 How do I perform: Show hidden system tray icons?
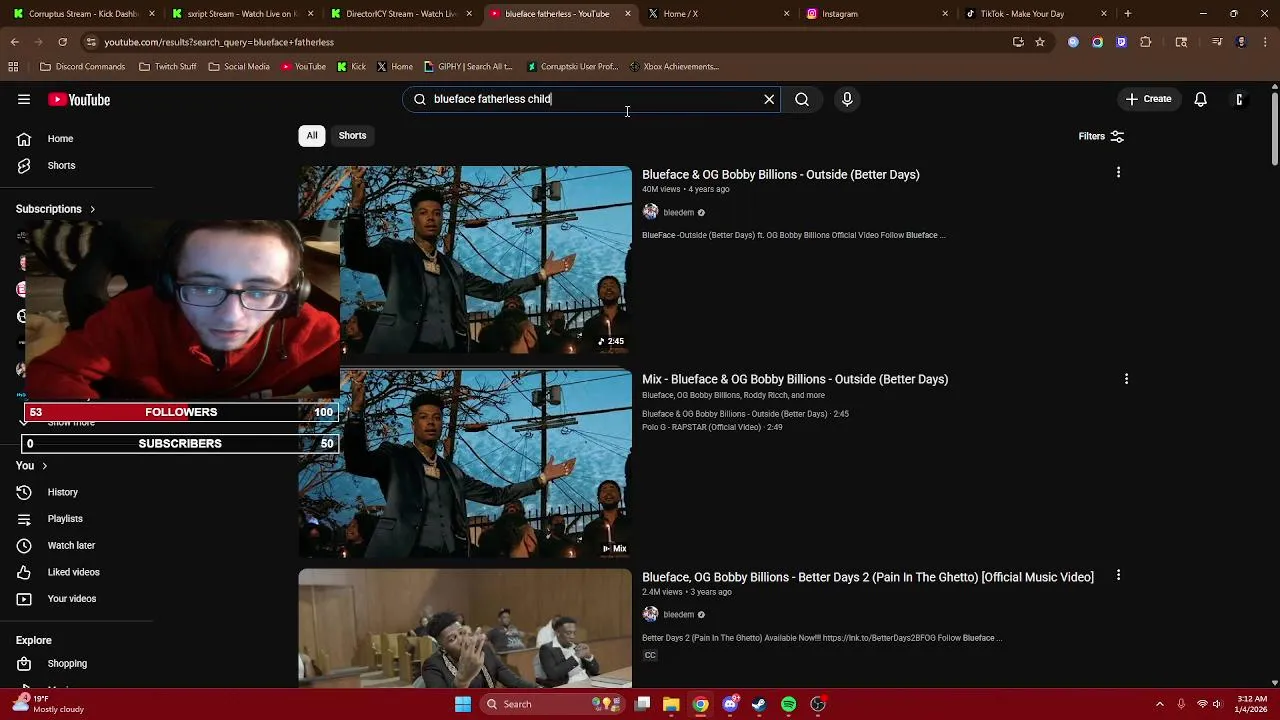pyautogui.click(x=1159, y=704)
